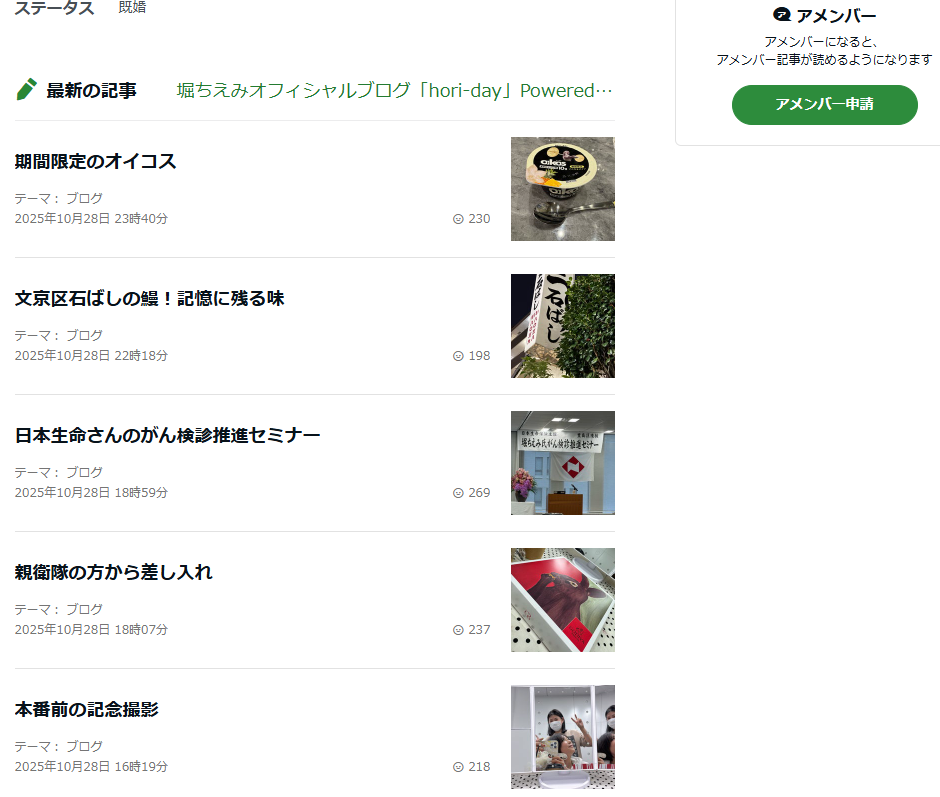
Task: Click the アメンバー申請 green button
Action: click(x=824, y=105)
